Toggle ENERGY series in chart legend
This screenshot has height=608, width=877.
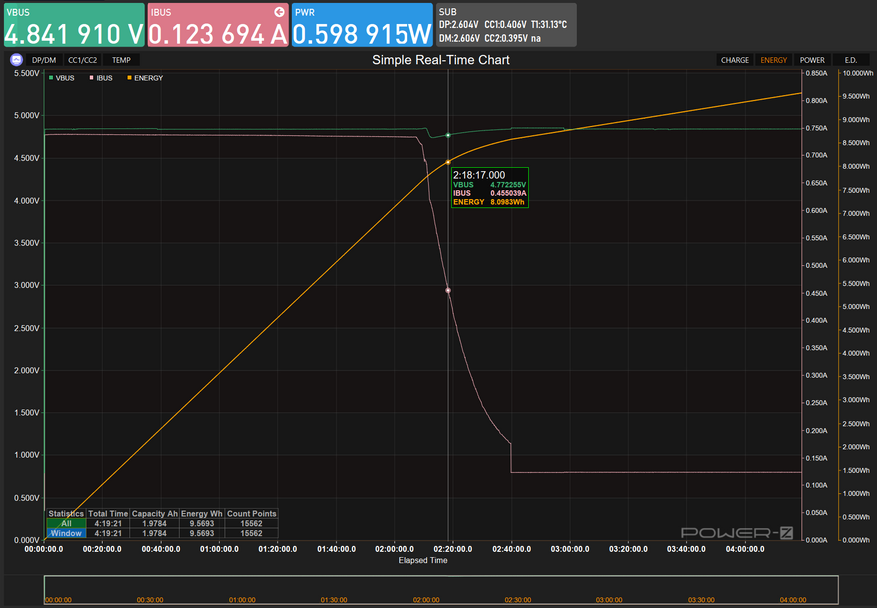tap(144, 78)
